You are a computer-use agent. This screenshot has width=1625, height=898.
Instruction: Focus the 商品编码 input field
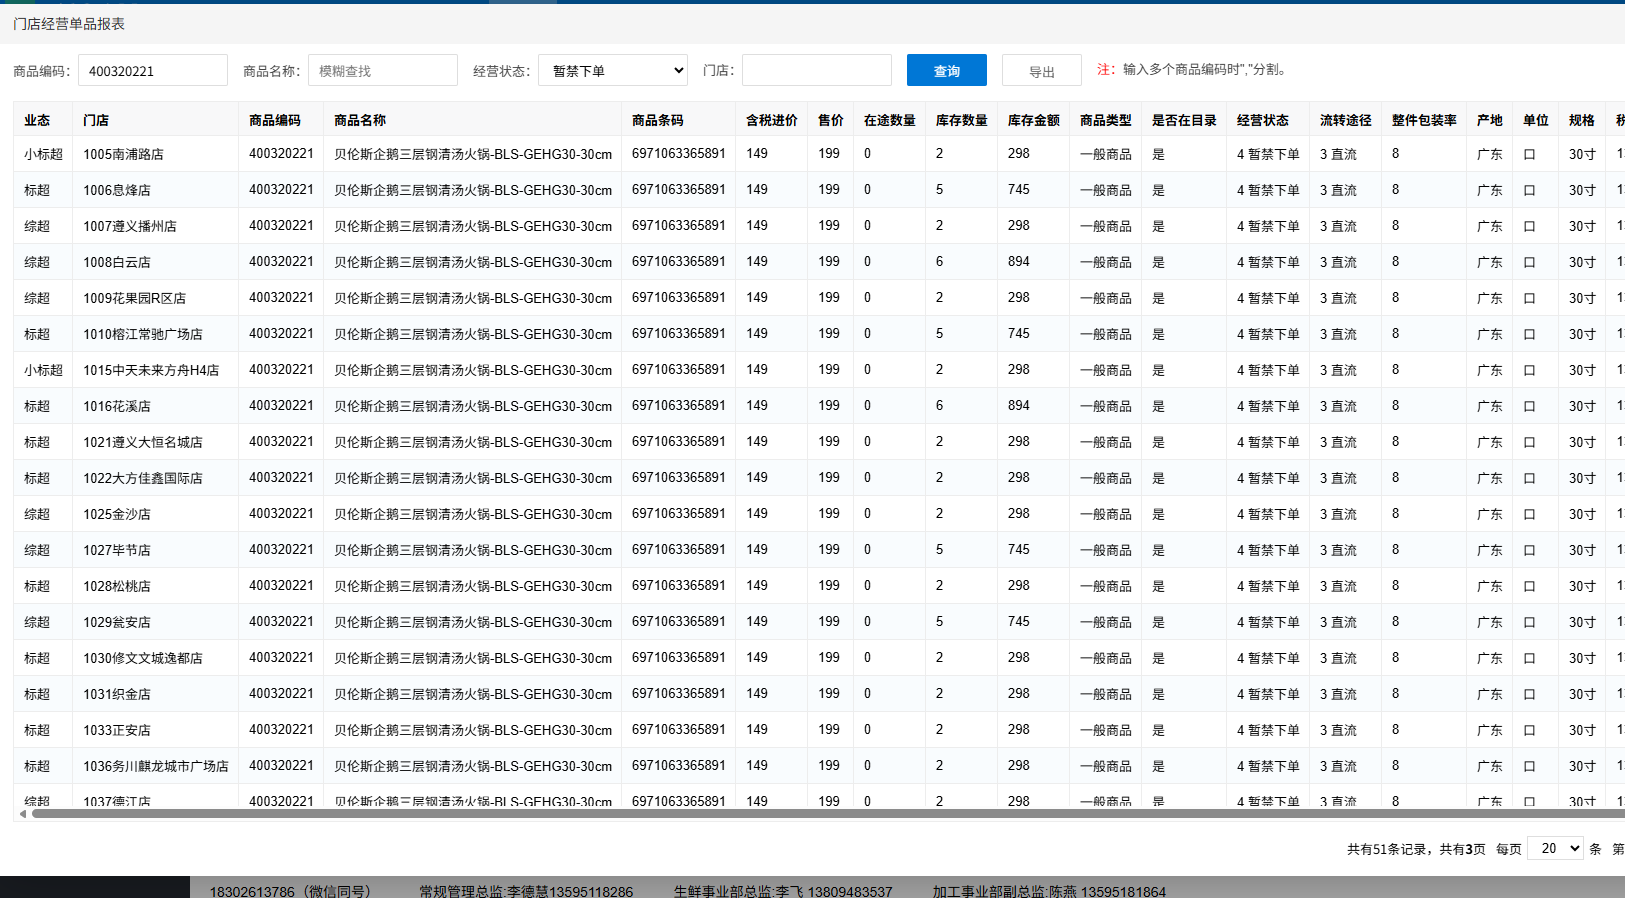[x=153, y=71]
